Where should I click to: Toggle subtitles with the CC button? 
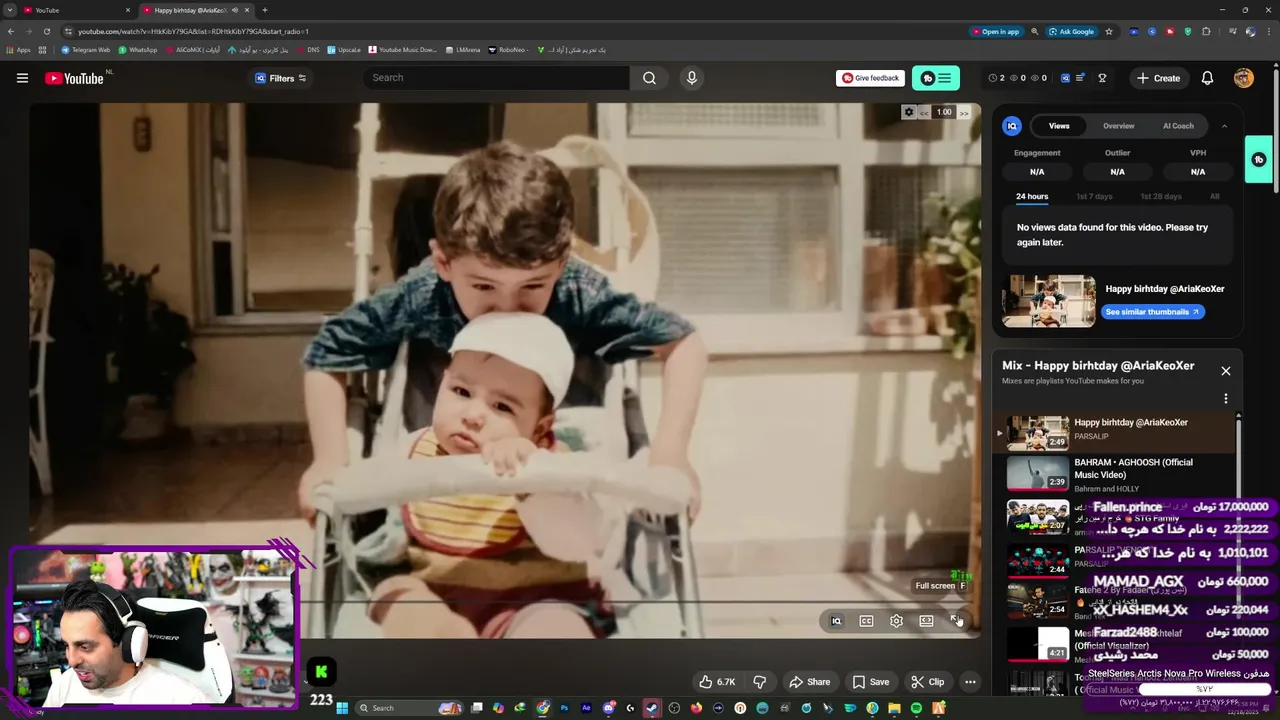click(866, 621)
